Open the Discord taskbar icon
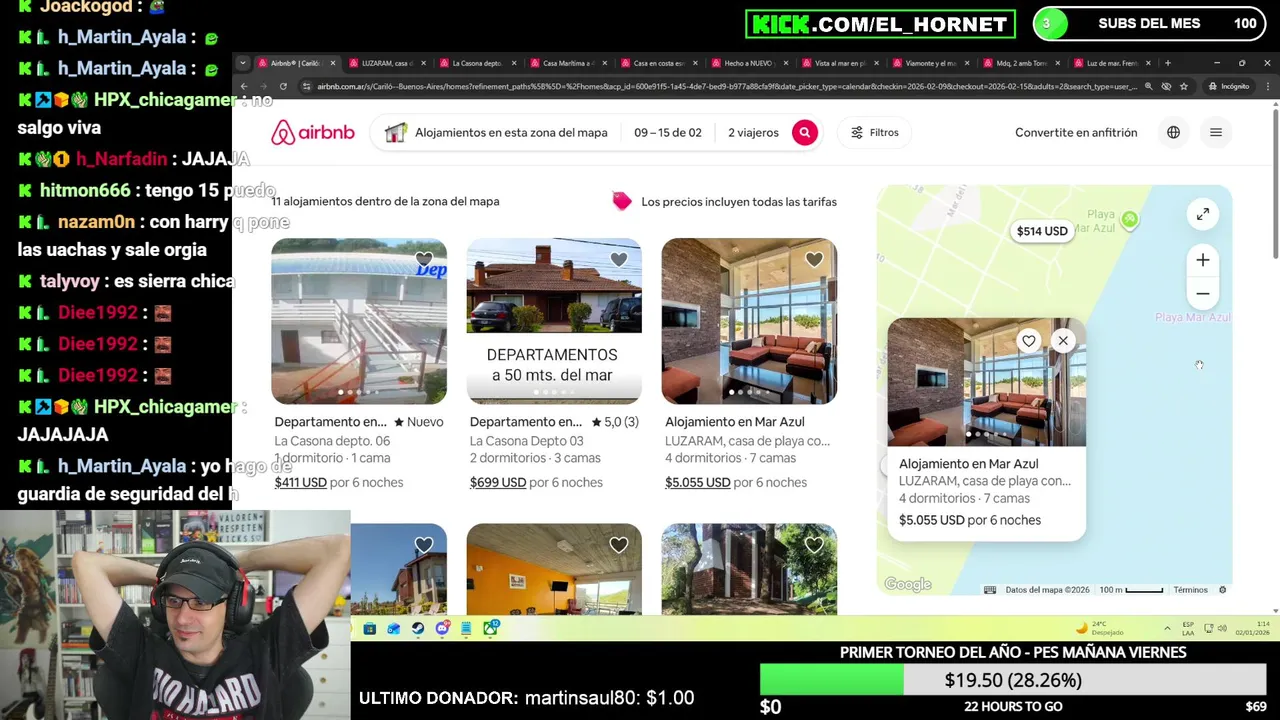 pos(442,628)
